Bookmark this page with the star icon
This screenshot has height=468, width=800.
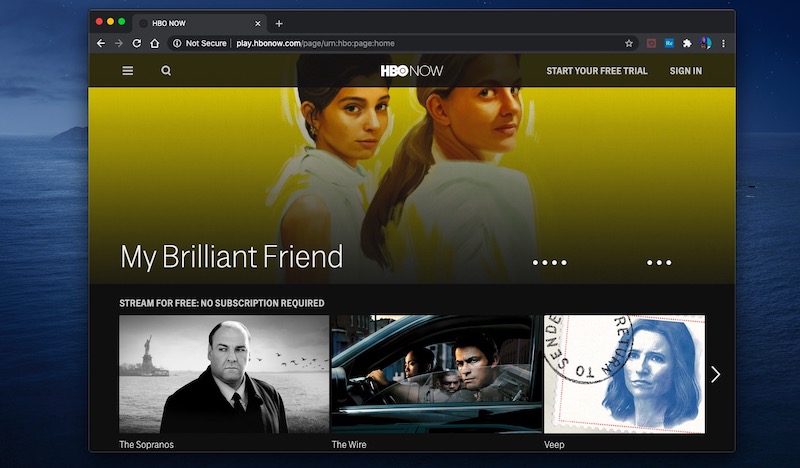(629, 43)
